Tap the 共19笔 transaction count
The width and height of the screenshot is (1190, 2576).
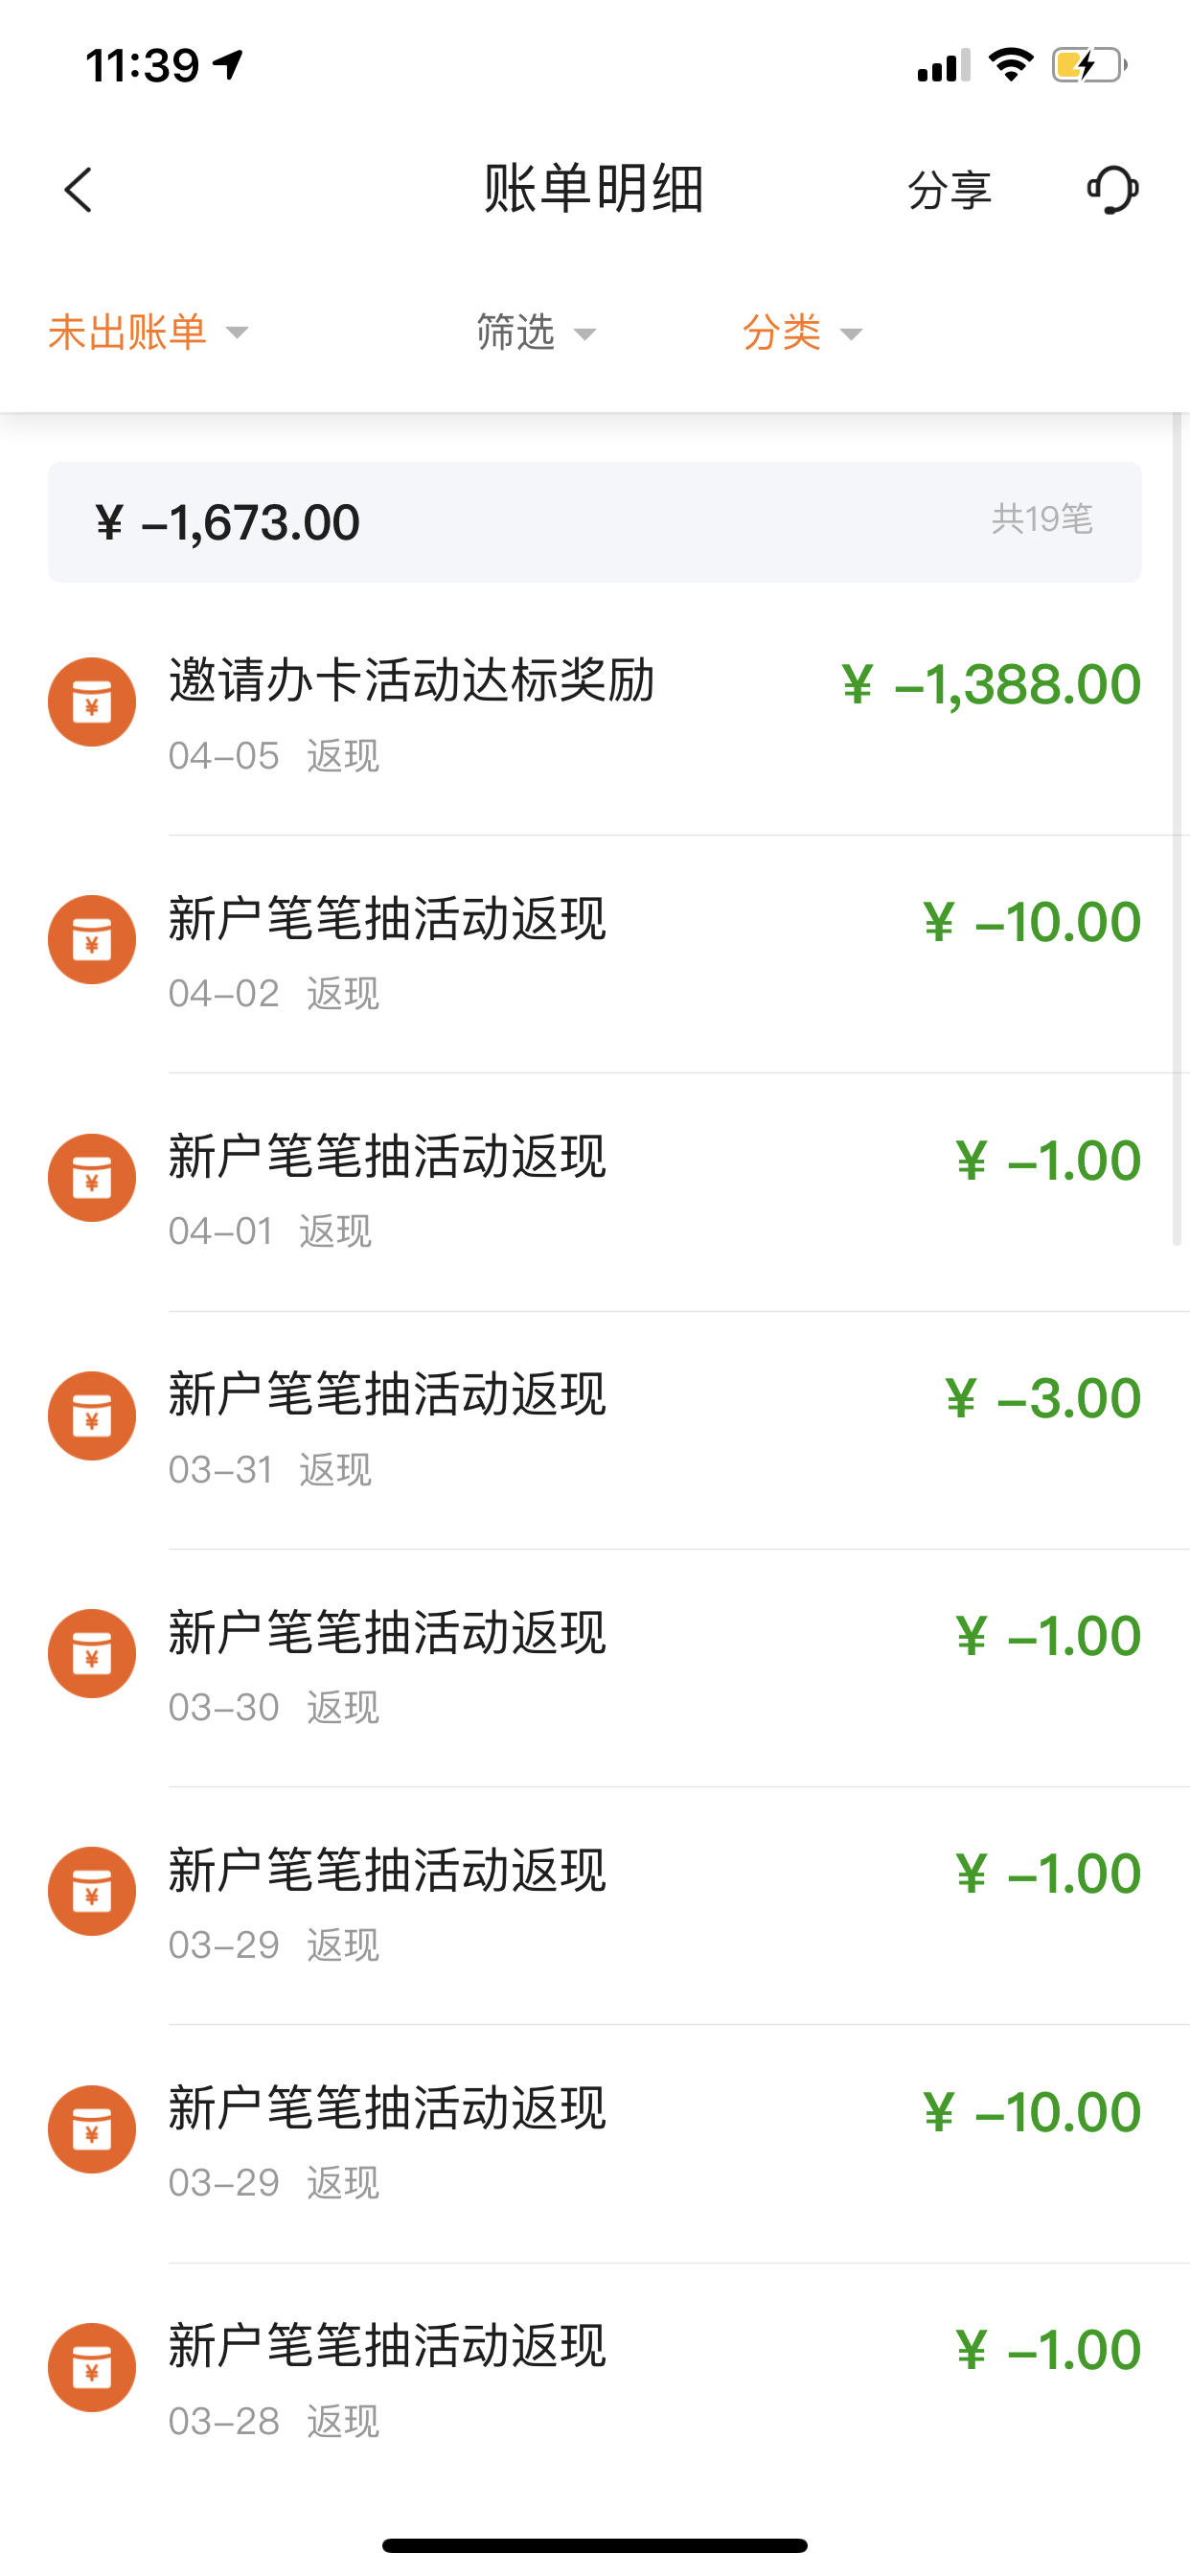tap(1042, 519)
